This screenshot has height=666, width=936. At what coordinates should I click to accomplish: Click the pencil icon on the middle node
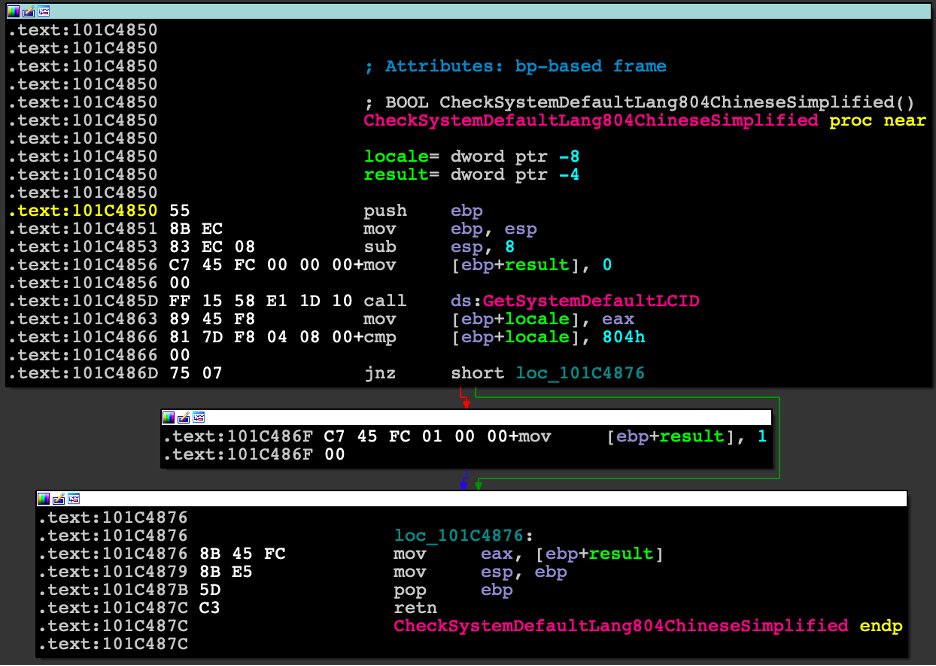point(182,417)
